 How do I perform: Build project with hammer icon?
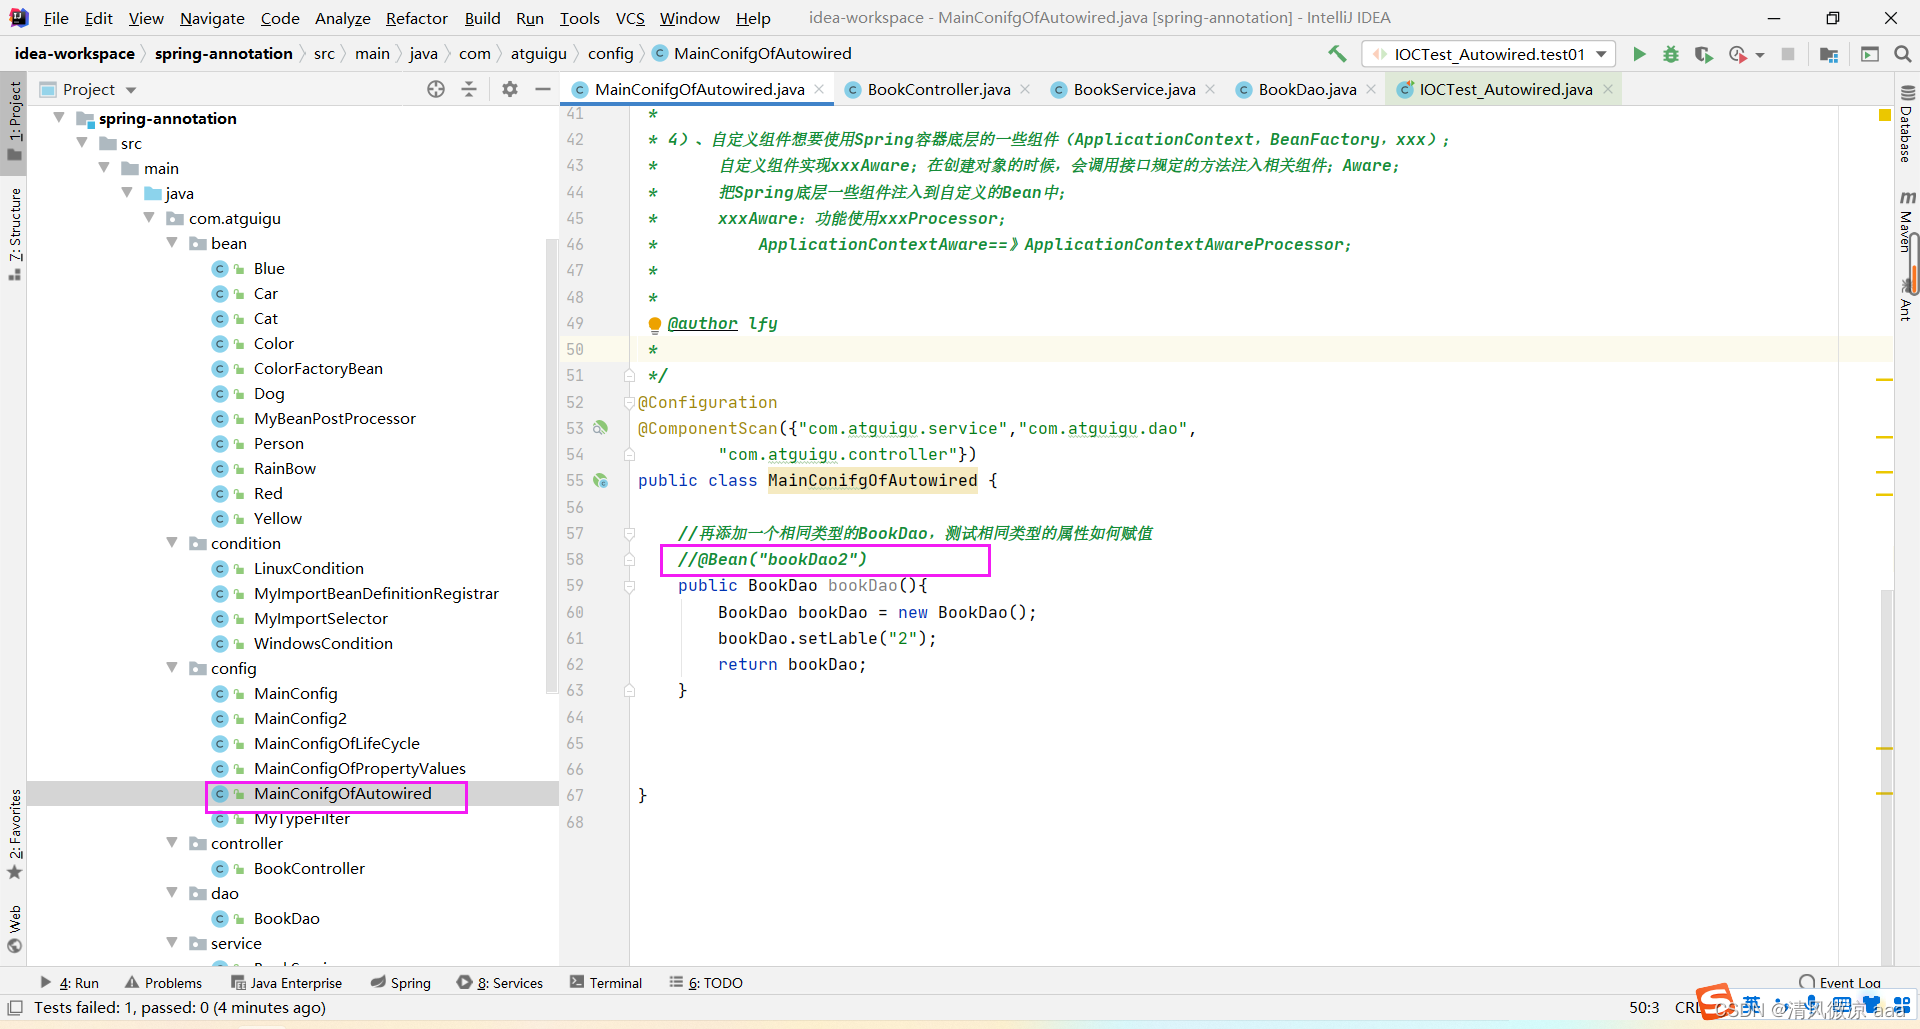1337,54
